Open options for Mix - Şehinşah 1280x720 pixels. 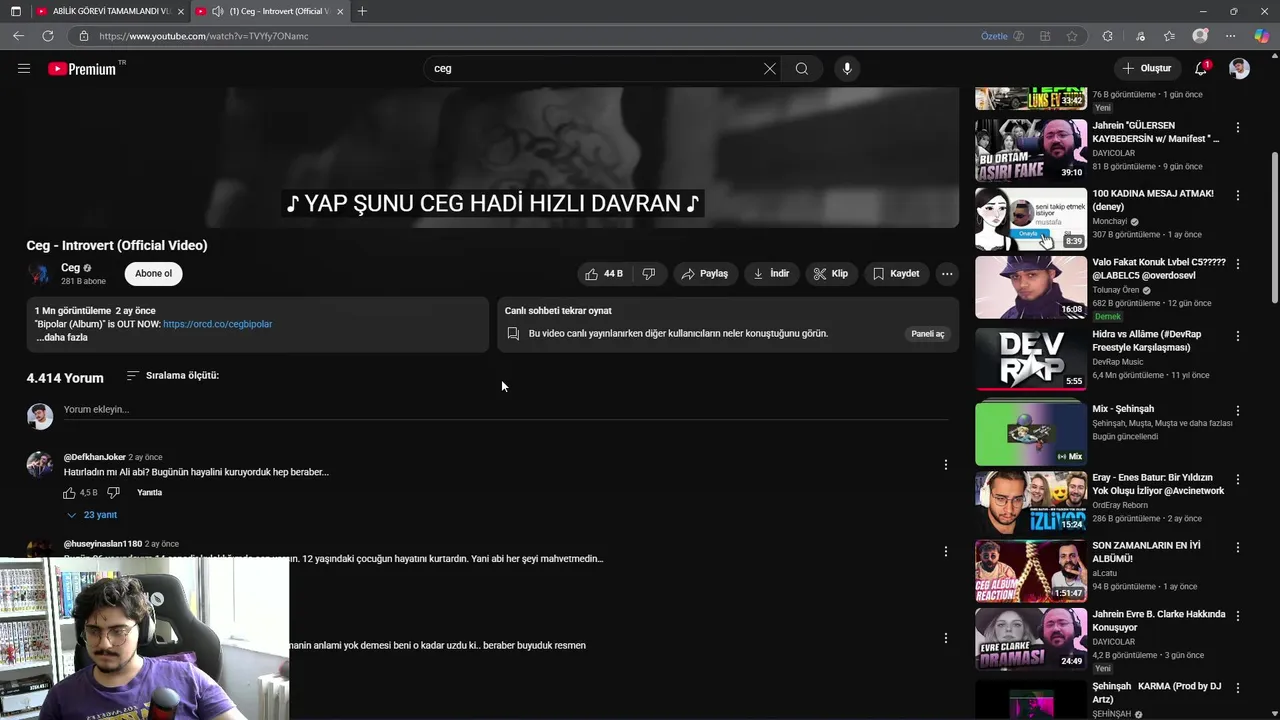click(x=1238, y=410)
